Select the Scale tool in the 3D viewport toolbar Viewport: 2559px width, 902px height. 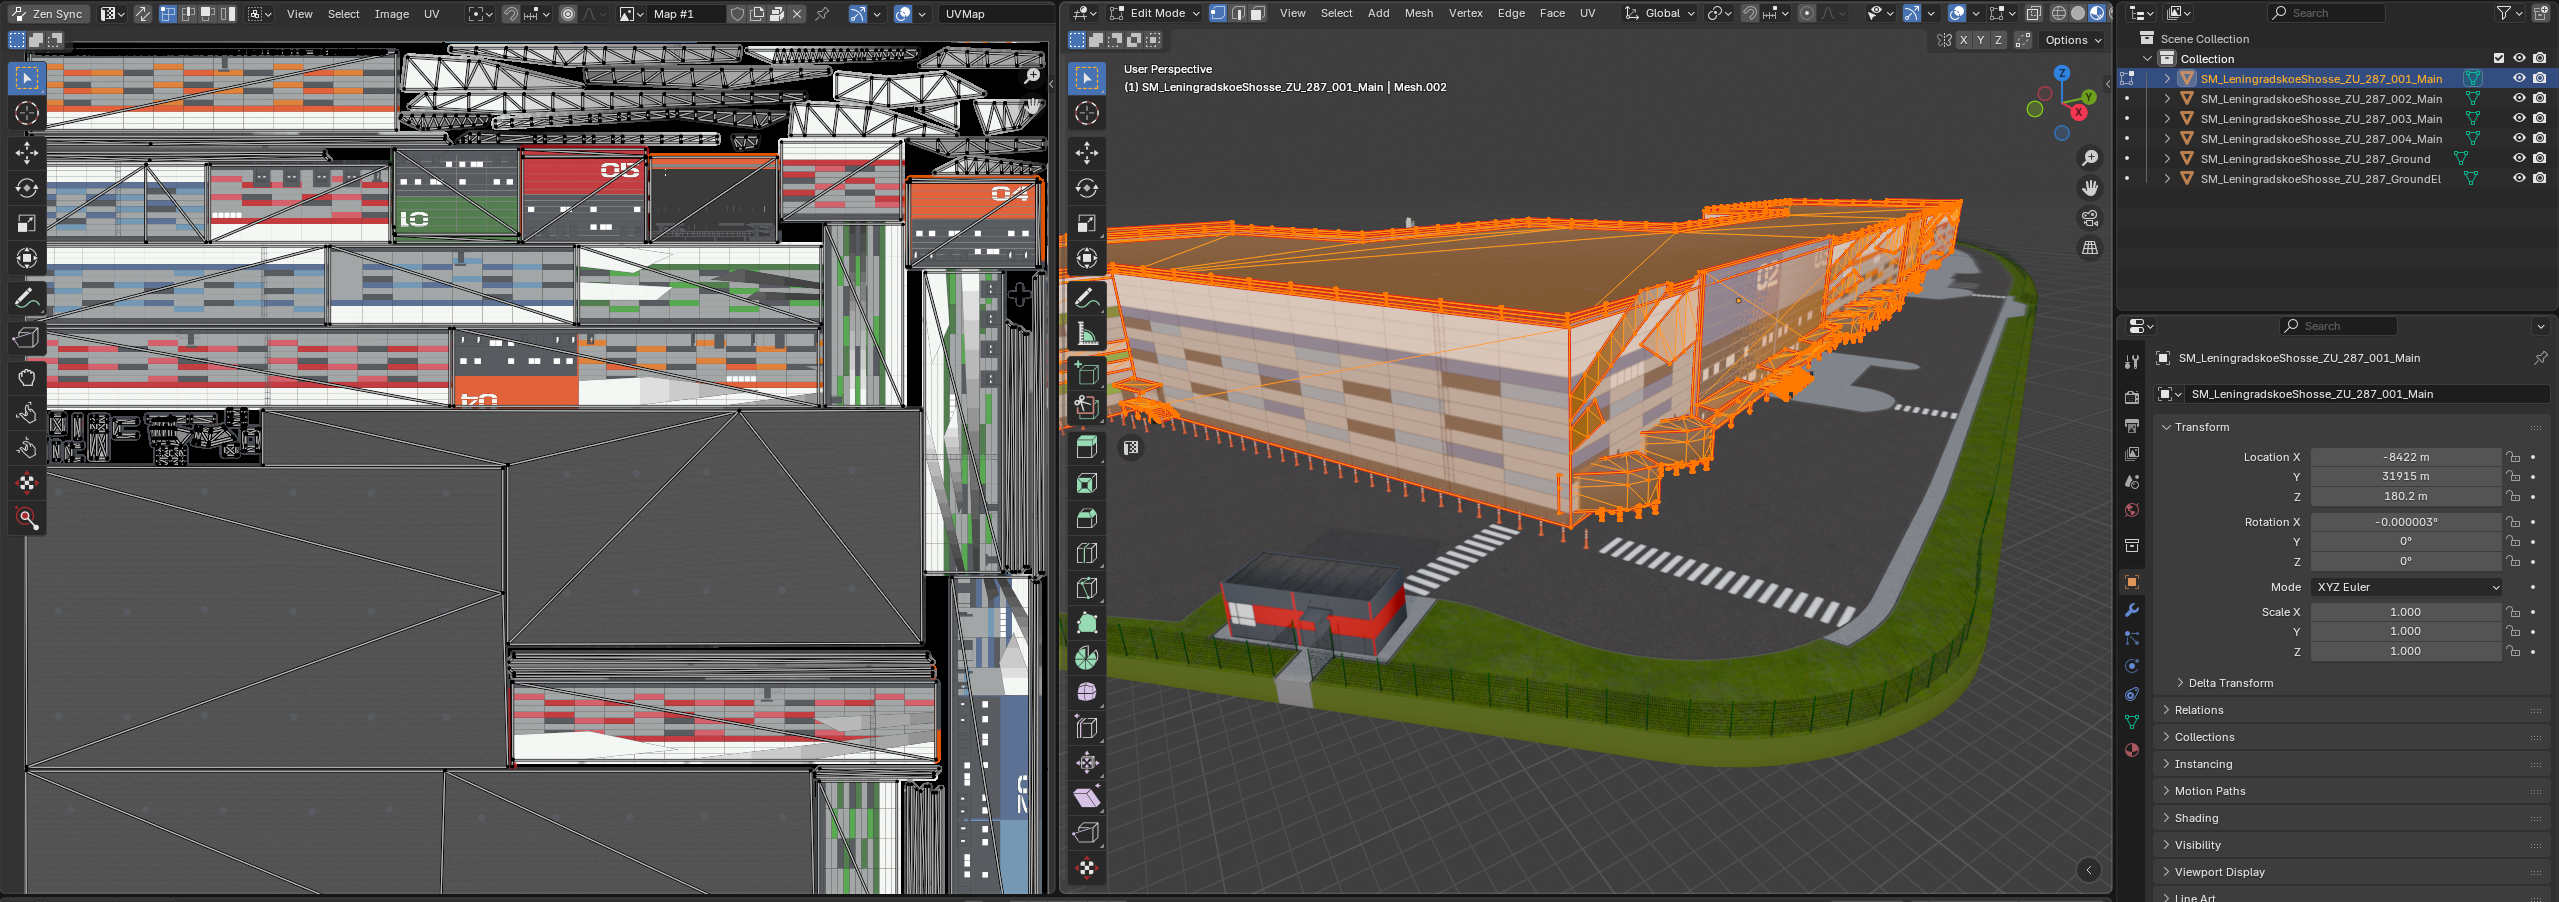[1087, 223]
